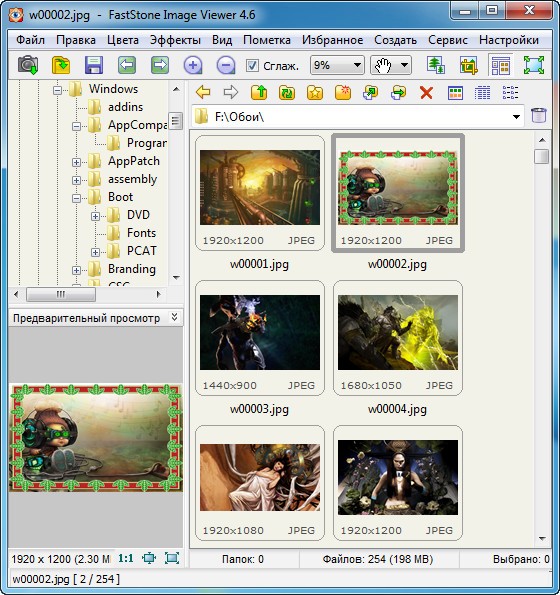The height and width of the screenshot is (595, 560).
Task: Click the crop board tool icon
Action: [469, 65]
